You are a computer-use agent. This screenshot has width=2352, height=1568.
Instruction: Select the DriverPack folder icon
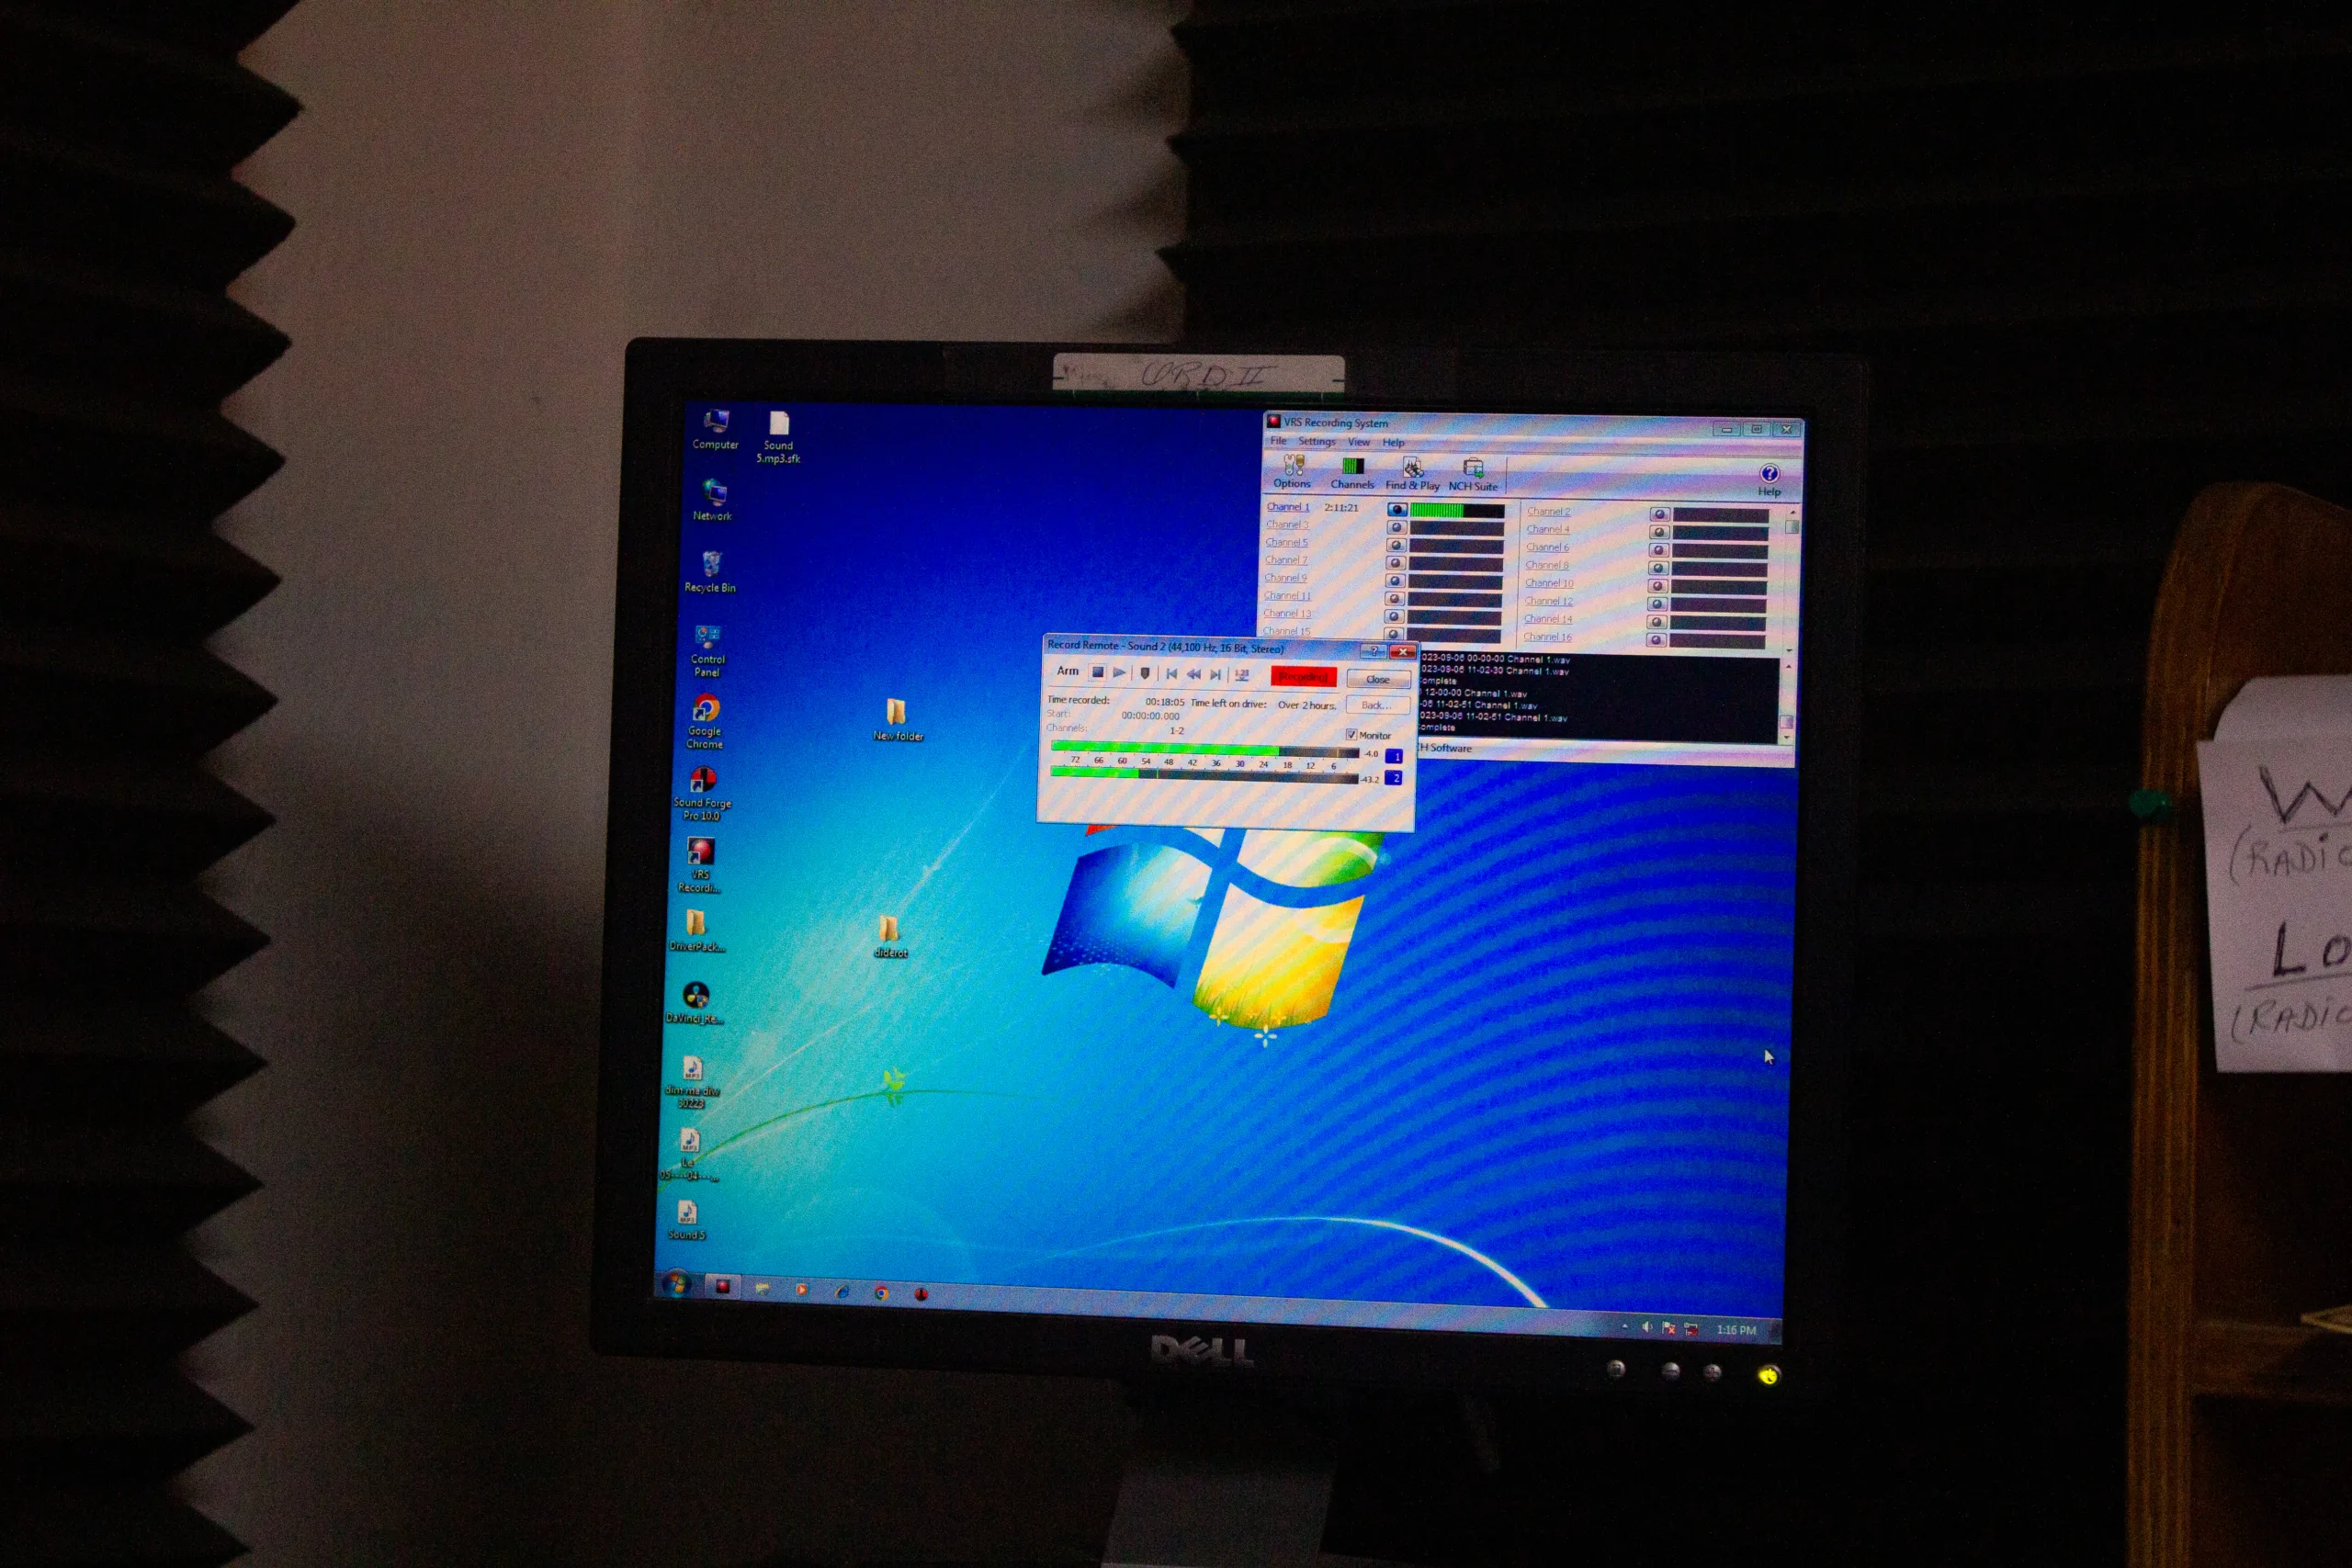click(x=696, y=930)
